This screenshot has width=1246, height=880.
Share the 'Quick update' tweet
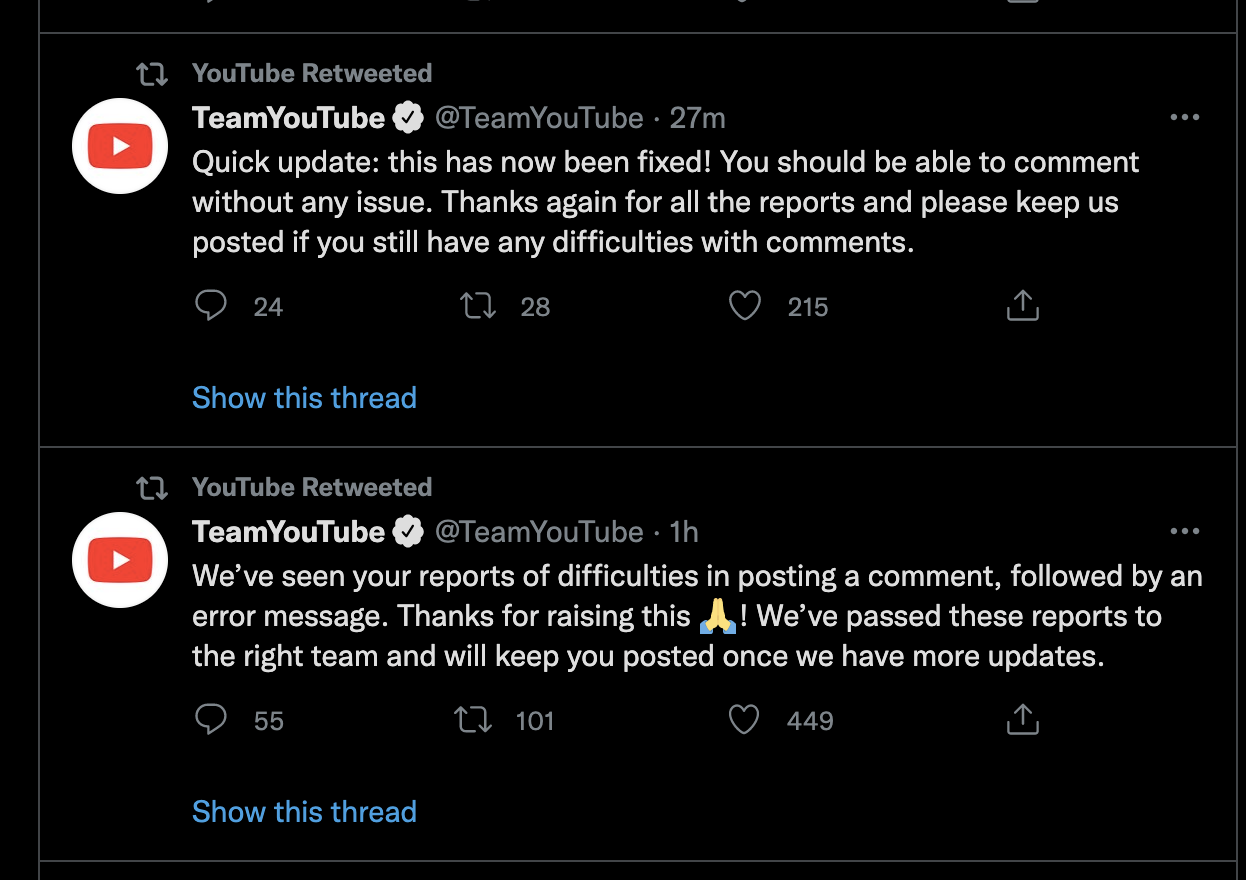point(1022,306)
